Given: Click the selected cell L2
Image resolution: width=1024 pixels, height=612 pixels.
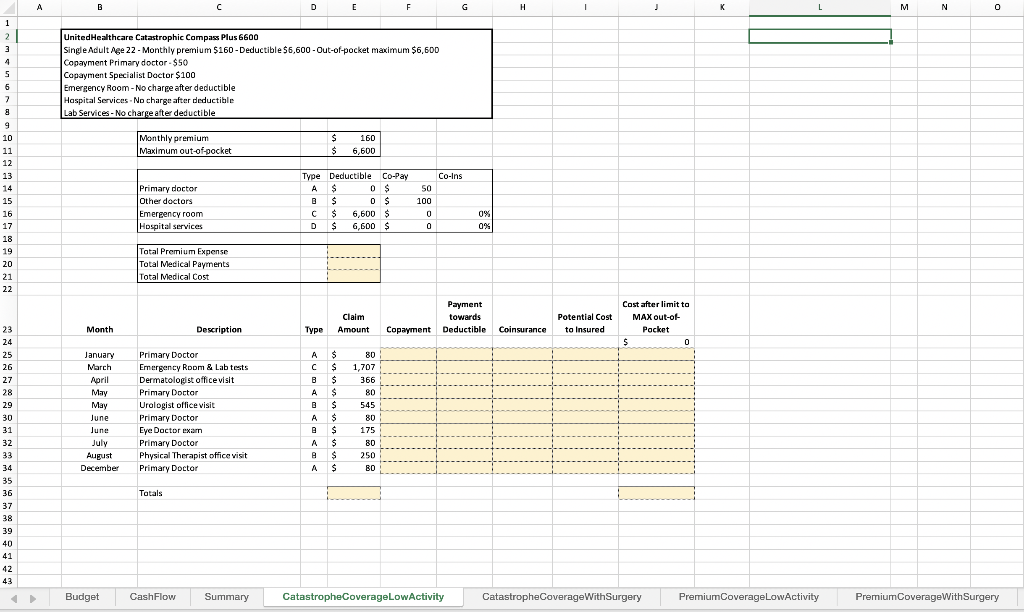Looking at the screenshot, I should click(820, 37).
